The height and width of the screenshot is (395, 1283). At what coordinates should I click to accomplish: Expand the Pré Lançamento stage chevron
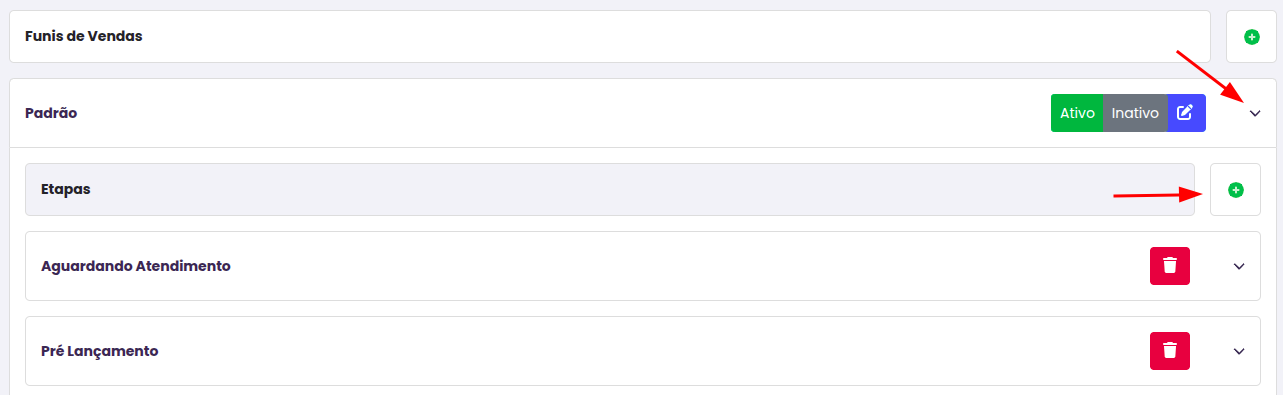pos(1239,351)
